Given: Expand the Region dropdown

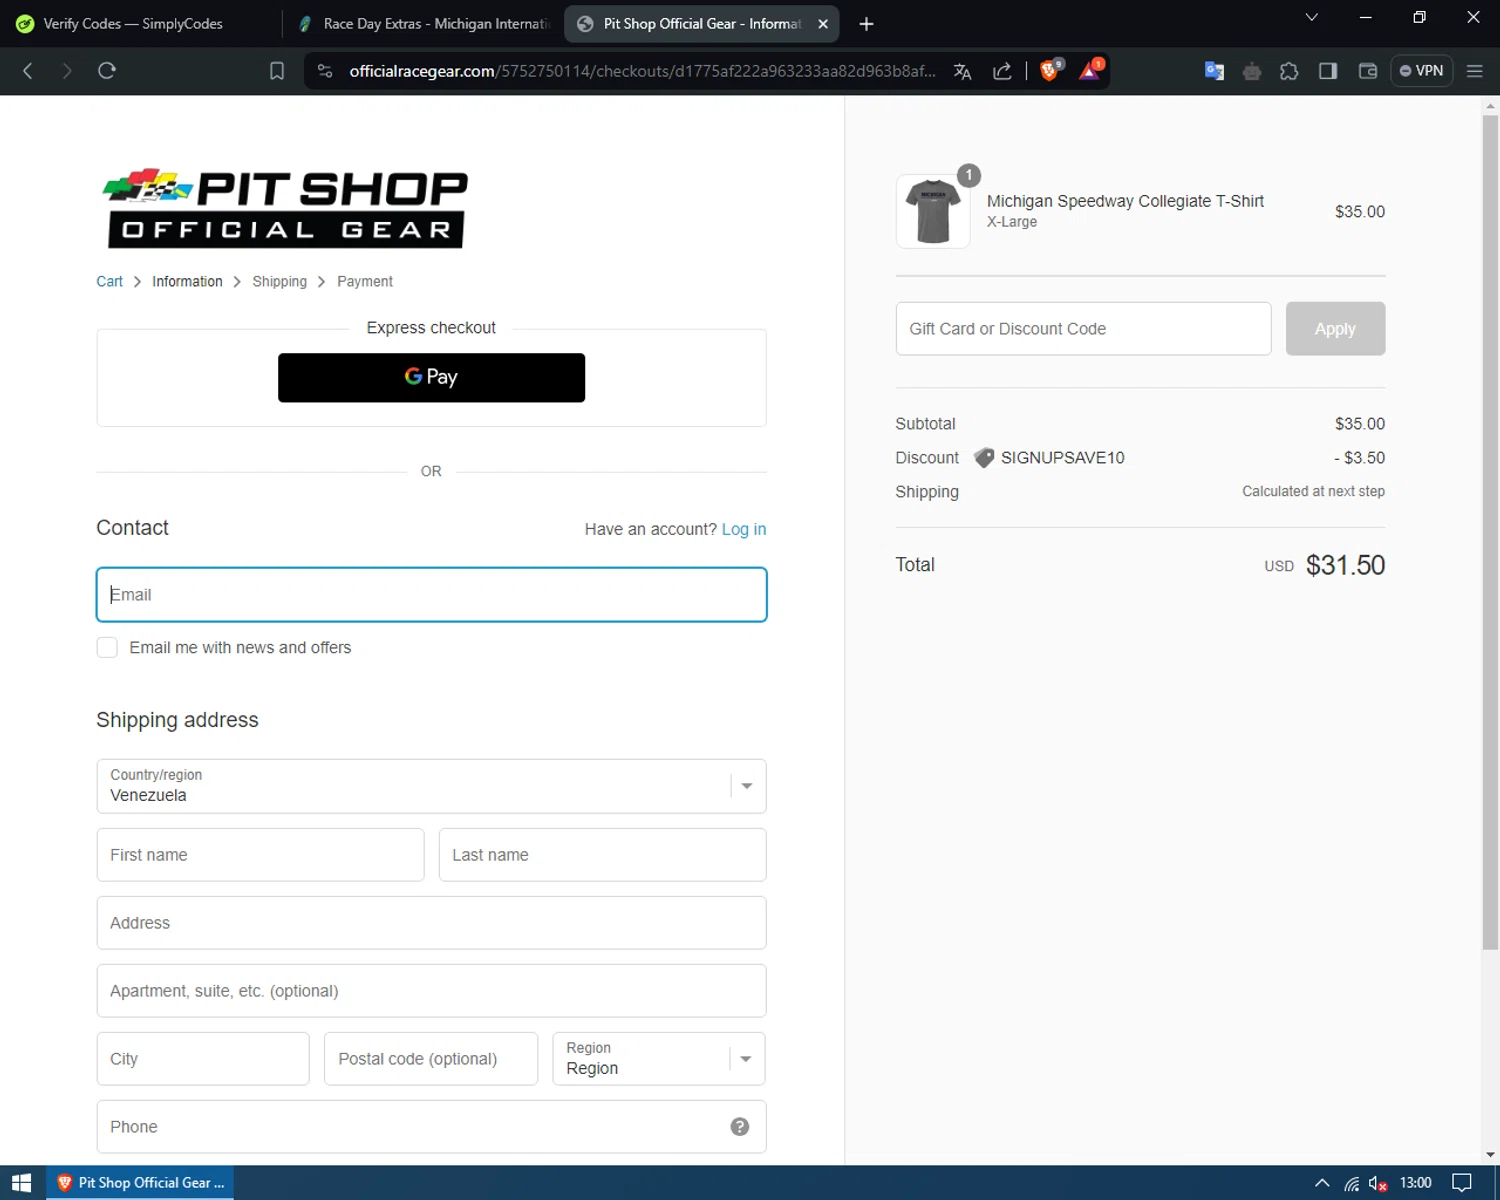Looking at the screenshot, I should (659, 1059).
